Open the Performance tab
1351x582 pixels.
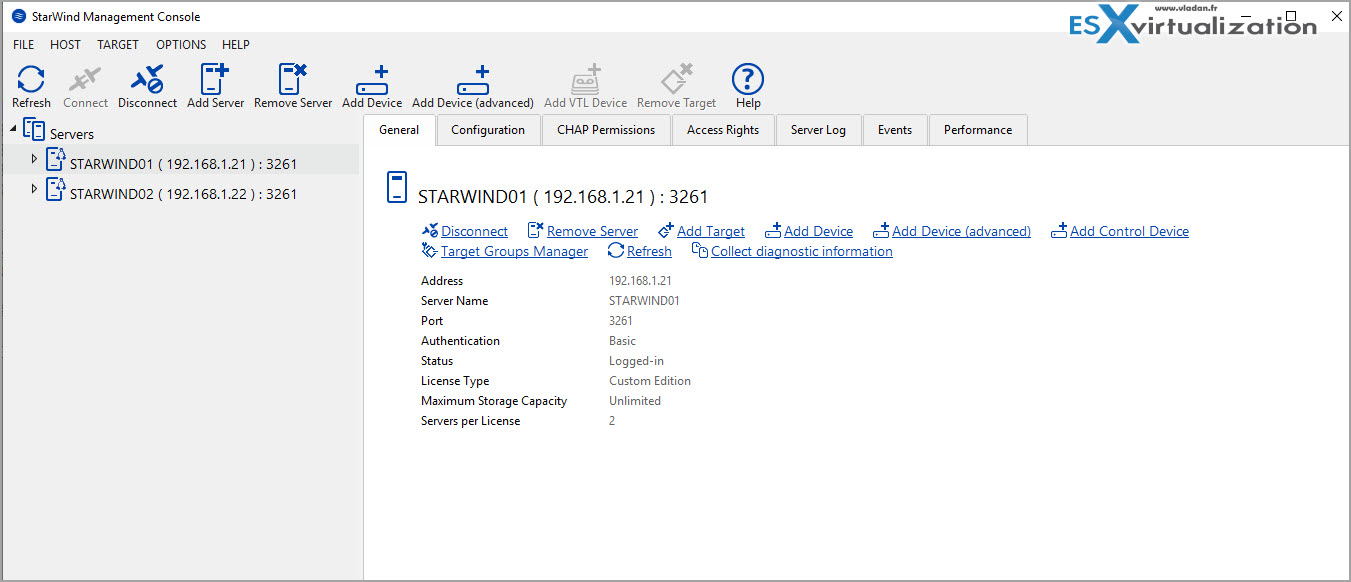coord(978,130)
